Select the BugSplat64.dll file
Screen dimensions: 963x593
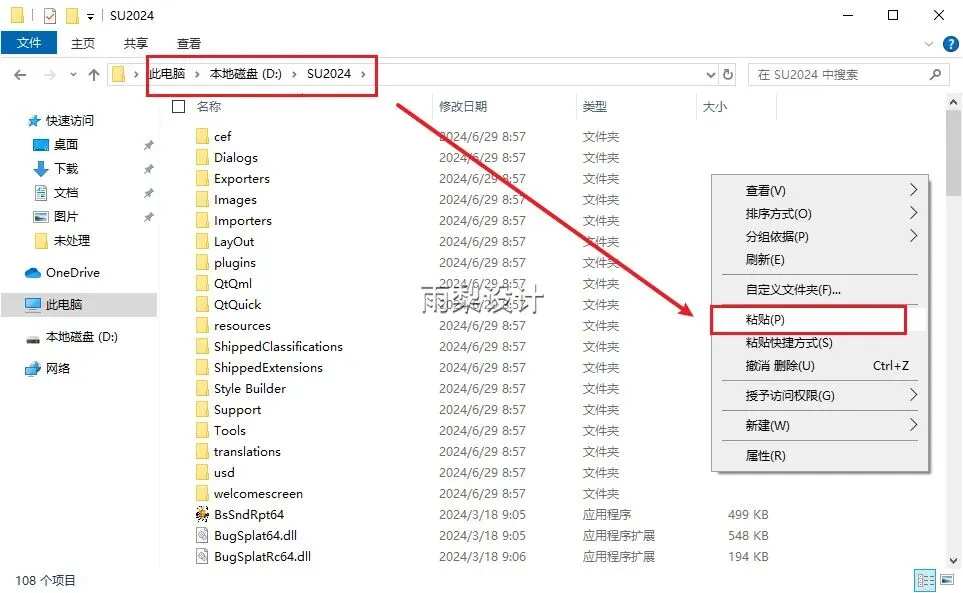[x=255, y=536]
